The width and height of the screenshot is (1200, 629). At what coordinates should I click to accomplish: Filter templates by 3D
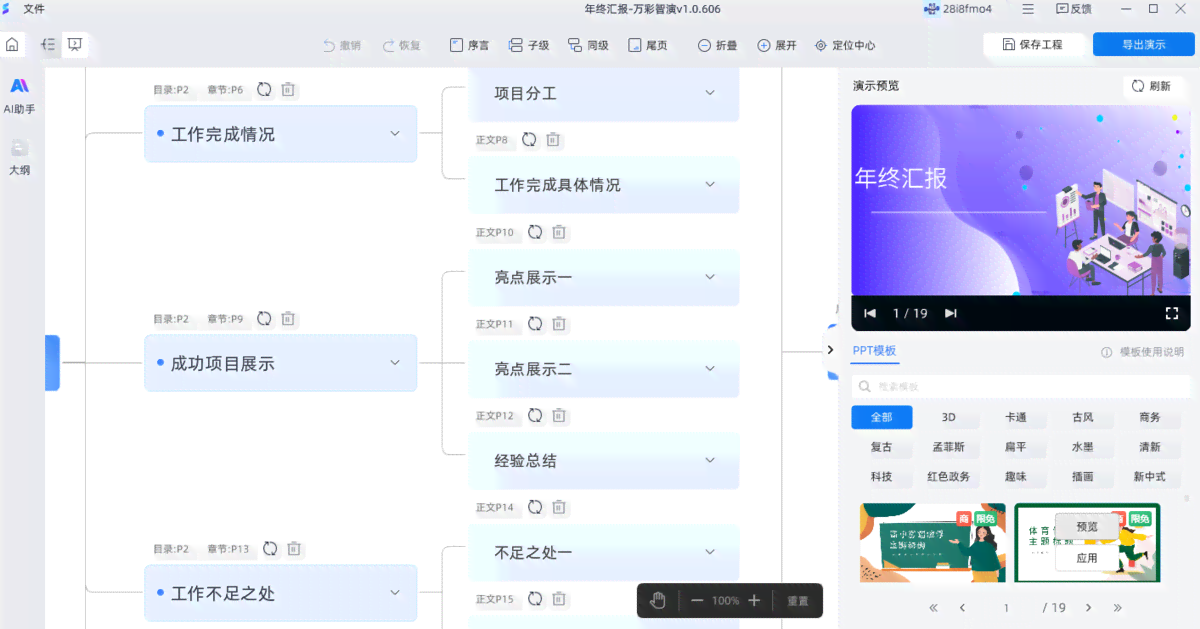[x=948, y=417]
